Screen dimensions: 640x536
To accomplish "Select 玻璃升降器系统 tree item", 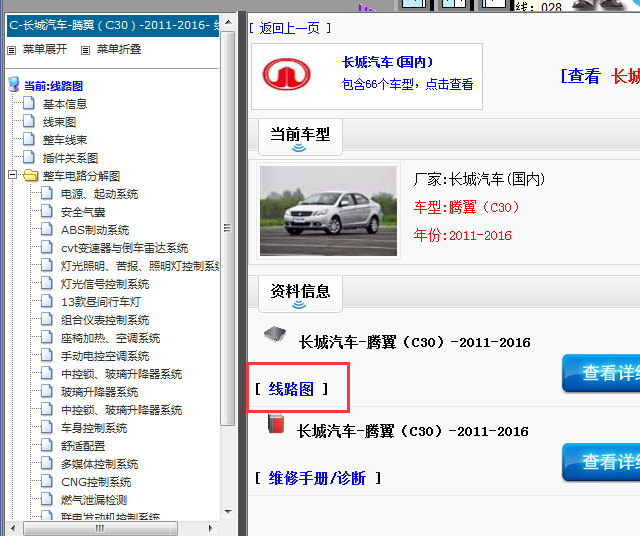I will tap(100, 391).
